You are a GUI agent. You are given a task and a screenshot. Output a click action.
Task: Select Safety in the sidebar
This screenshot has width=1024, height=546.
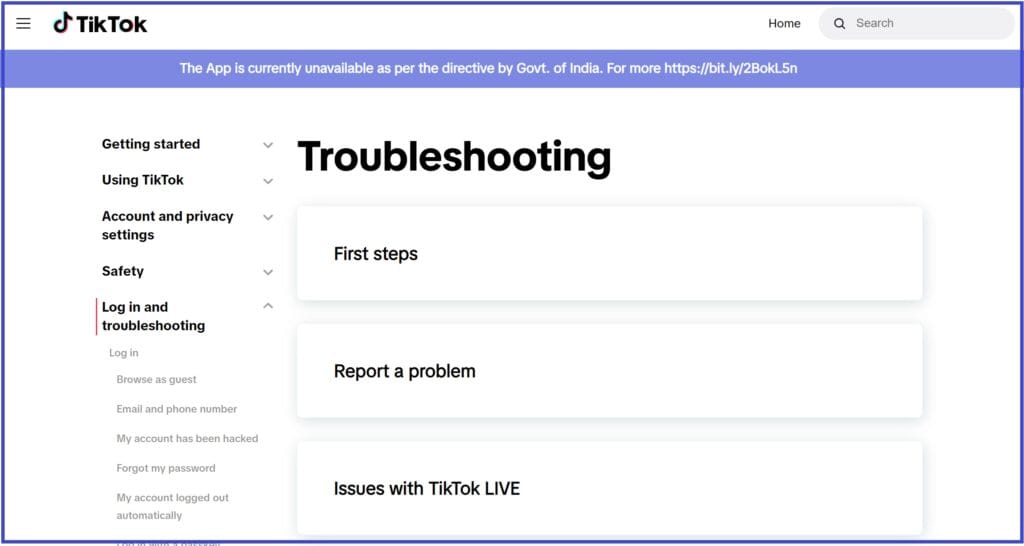tap(123, 271)
